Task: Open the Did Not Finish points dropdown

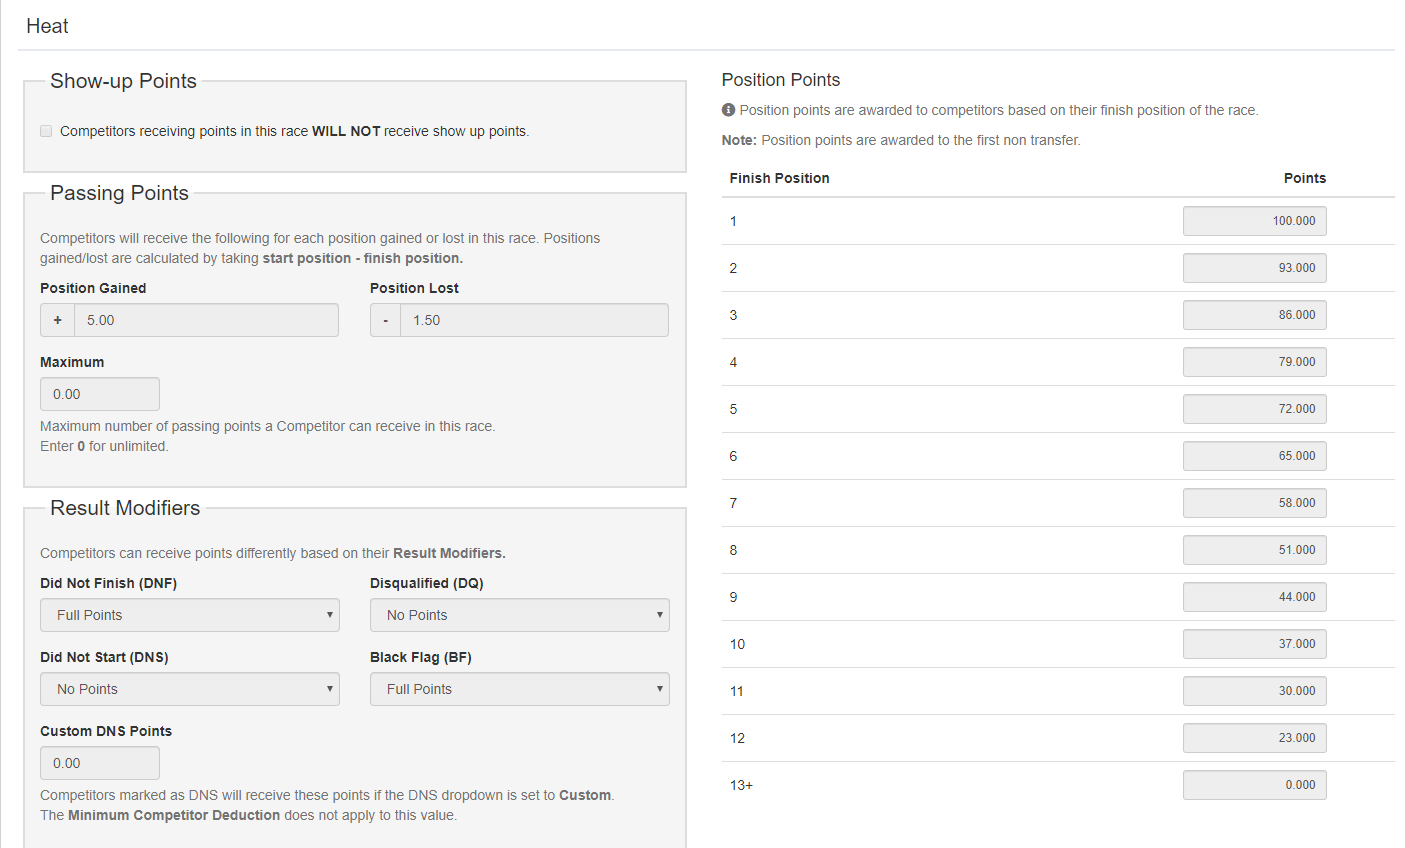Action: (189, 615)
